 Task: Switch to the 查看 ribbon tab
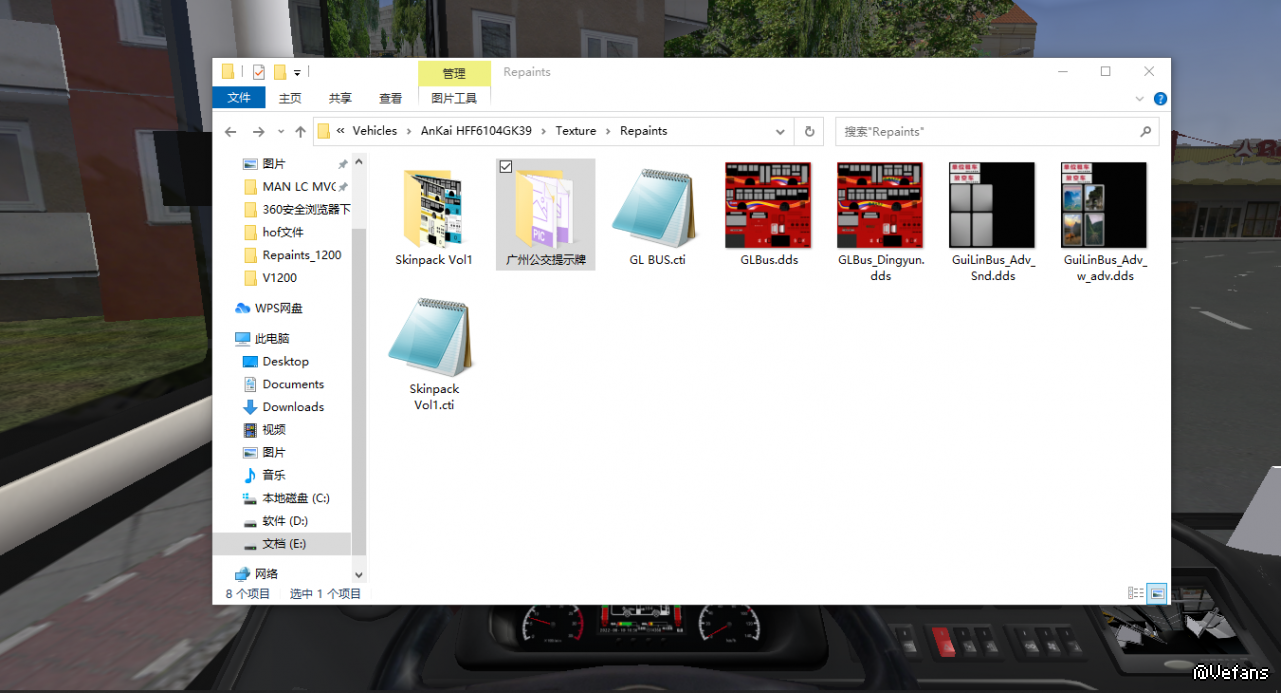(x=390, y=98)
